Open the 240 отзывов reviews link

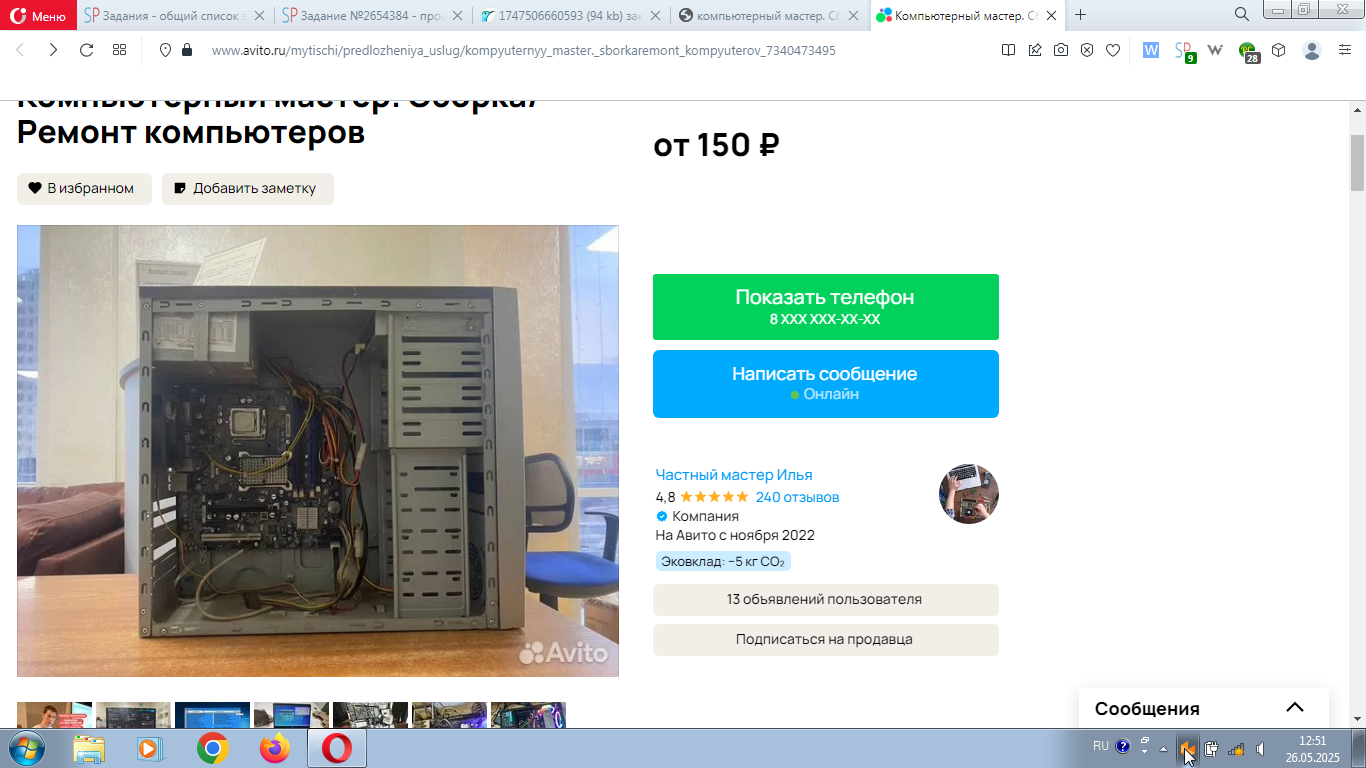click(797, 497)
